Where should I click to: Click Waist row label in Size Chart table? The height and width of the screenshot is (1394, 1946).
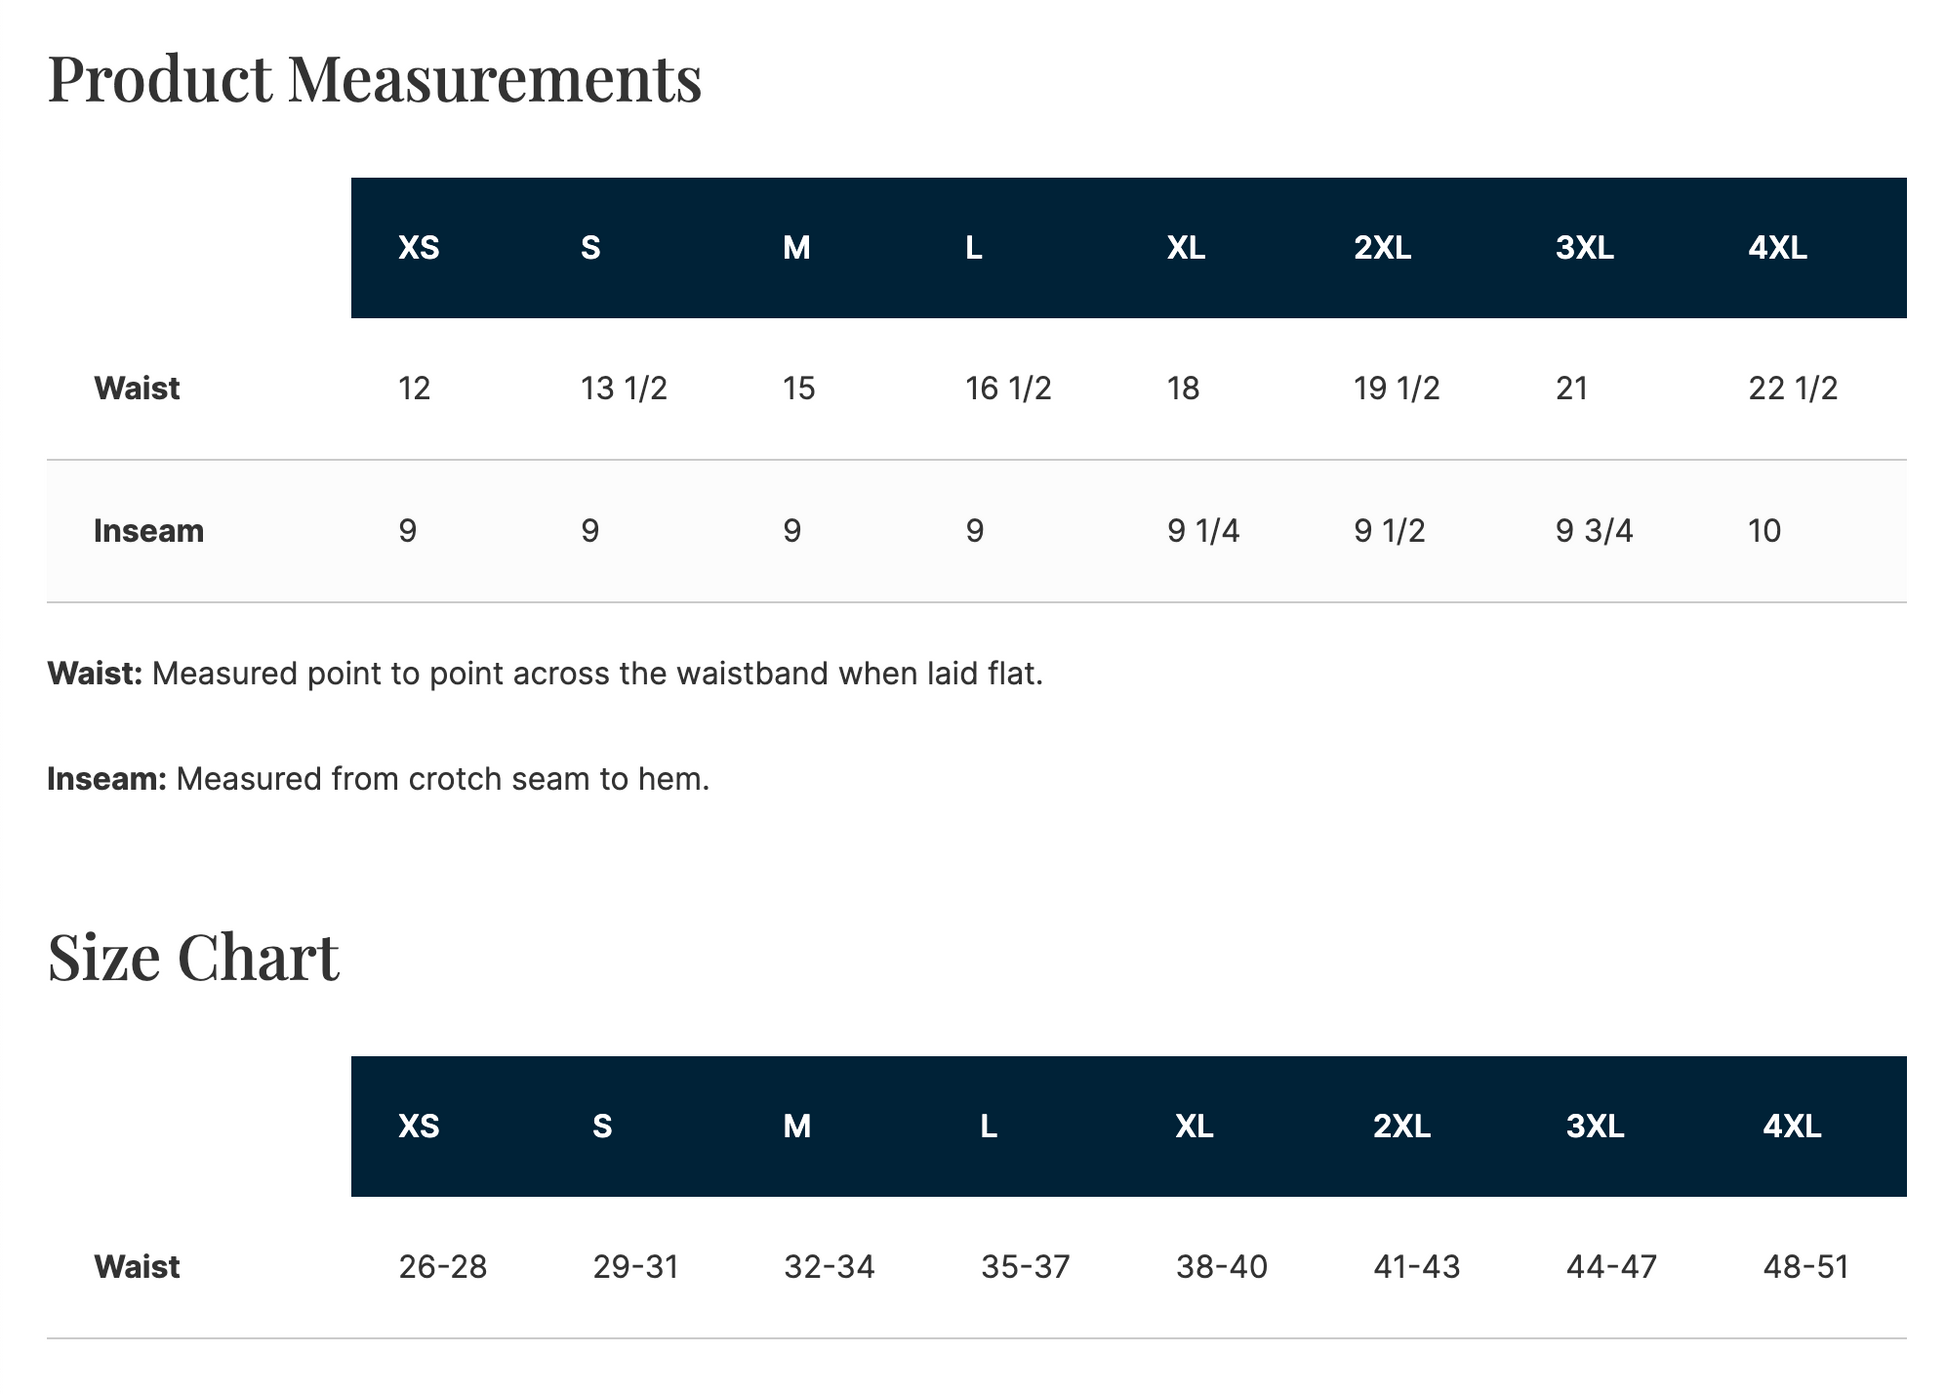(137, 1267)
